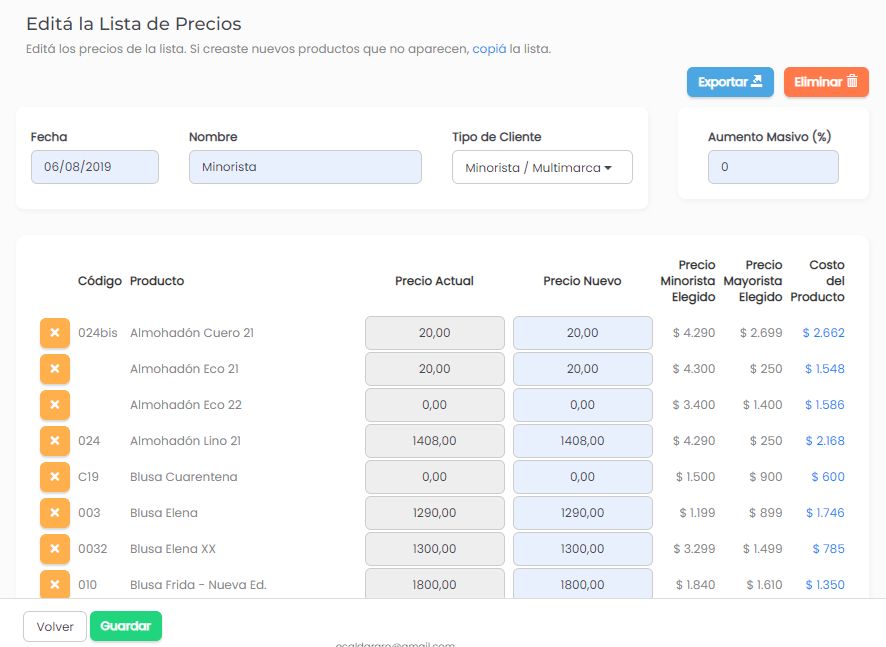The image size is (886, 647).
Task: Select mayorista price $ 1.610
Action: click(x=764, y=585)
